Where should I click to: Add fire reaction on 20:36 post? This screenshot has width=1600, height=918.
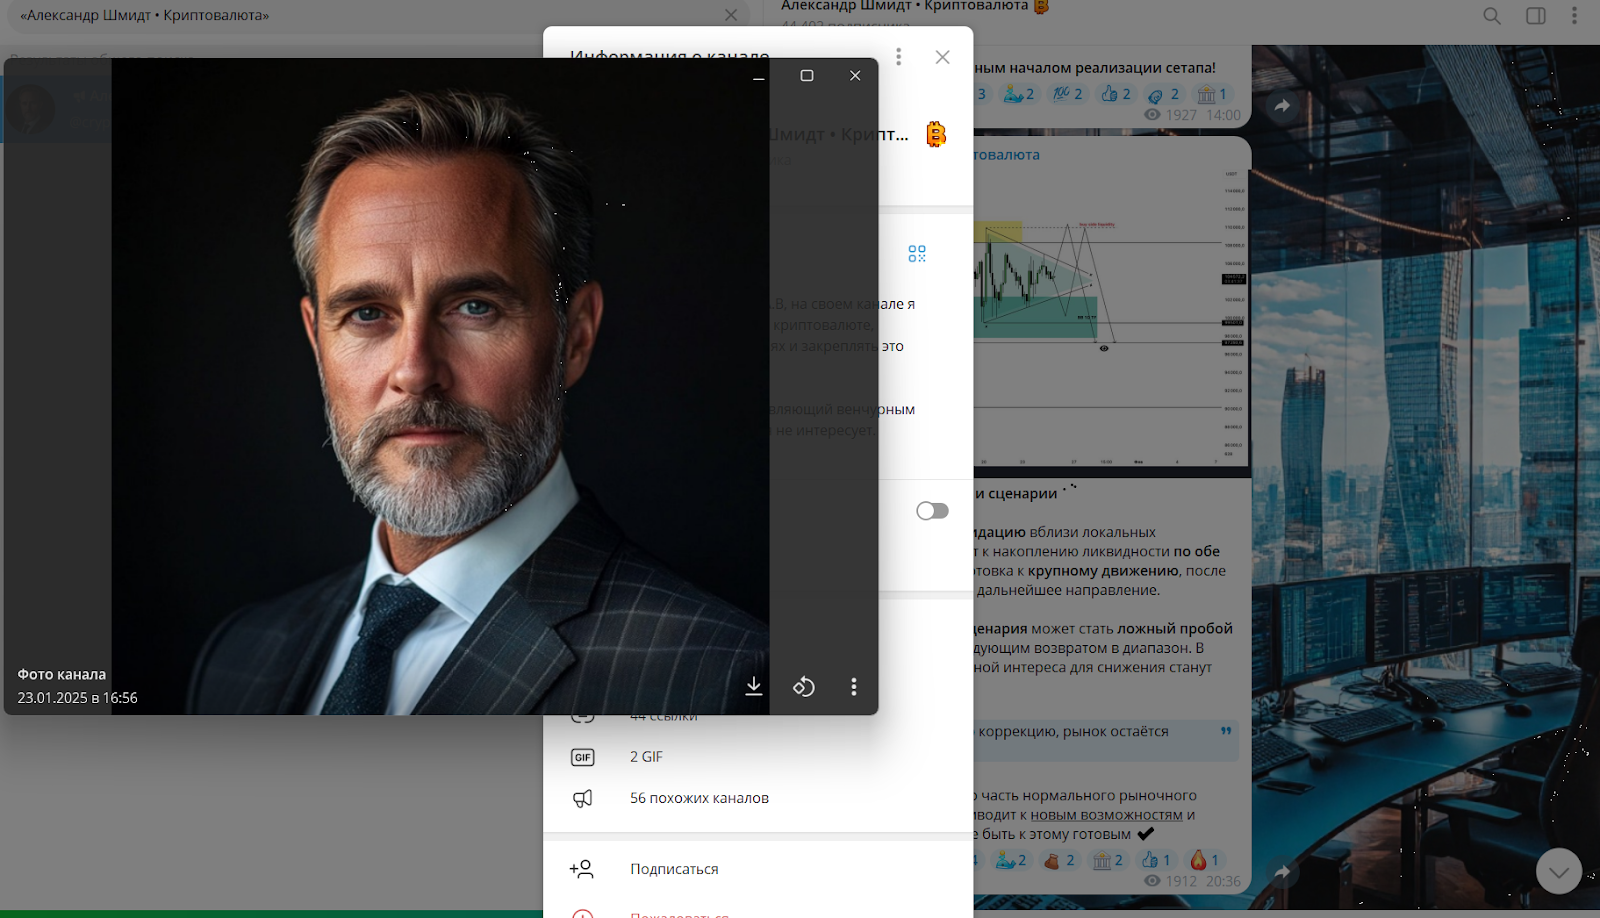(1204, 860)
